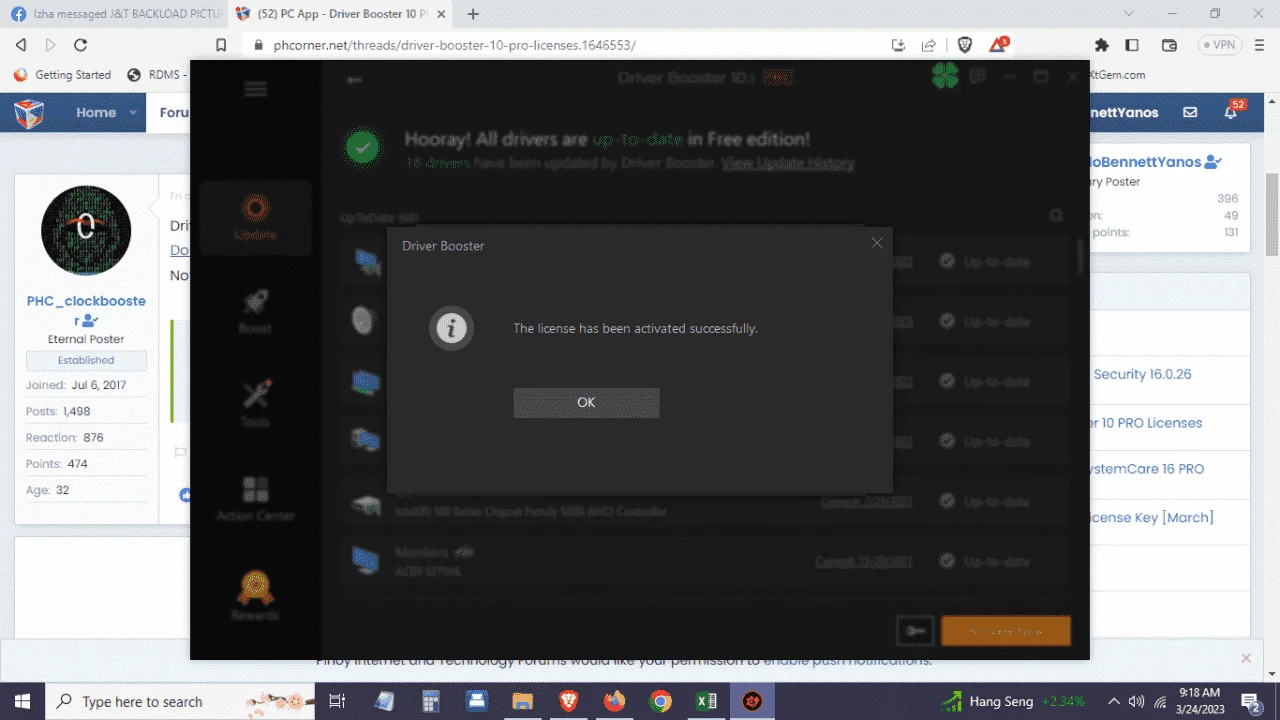
Task: Open the inbox envelope icon
Action: point(1190,113)
